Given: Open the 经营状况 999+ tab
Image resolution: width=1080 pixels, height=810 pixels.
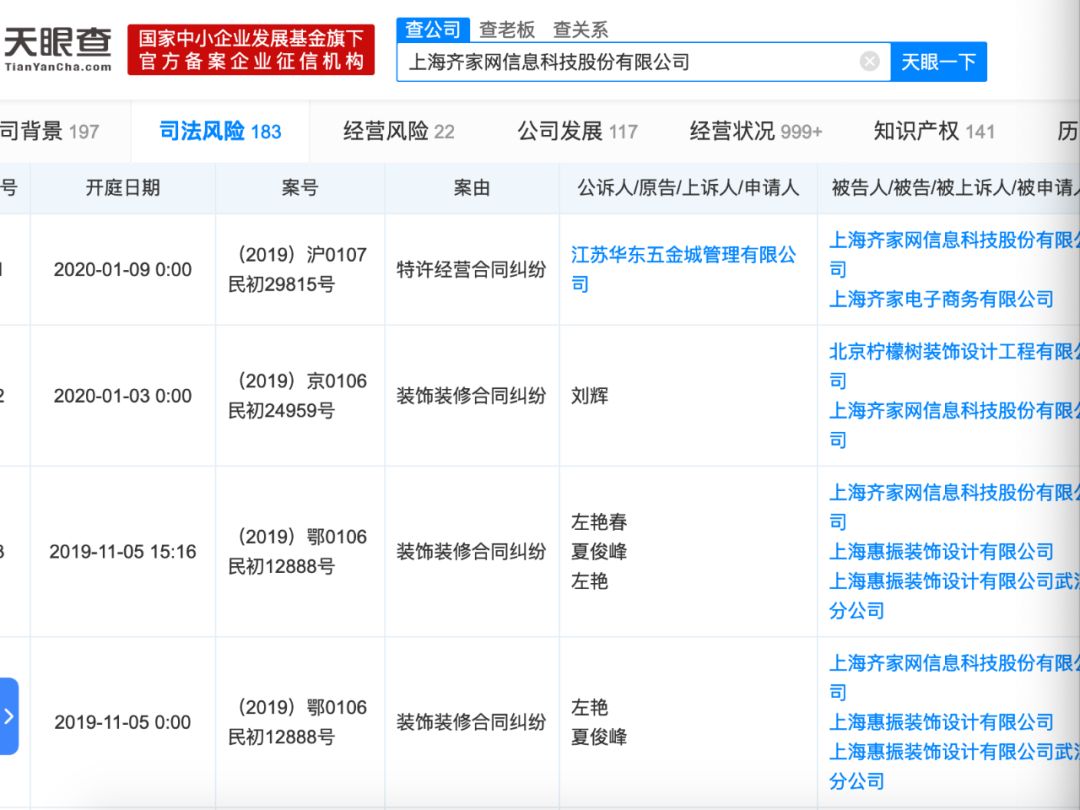Looking at the screenshot, I should [x=756, y=131].
